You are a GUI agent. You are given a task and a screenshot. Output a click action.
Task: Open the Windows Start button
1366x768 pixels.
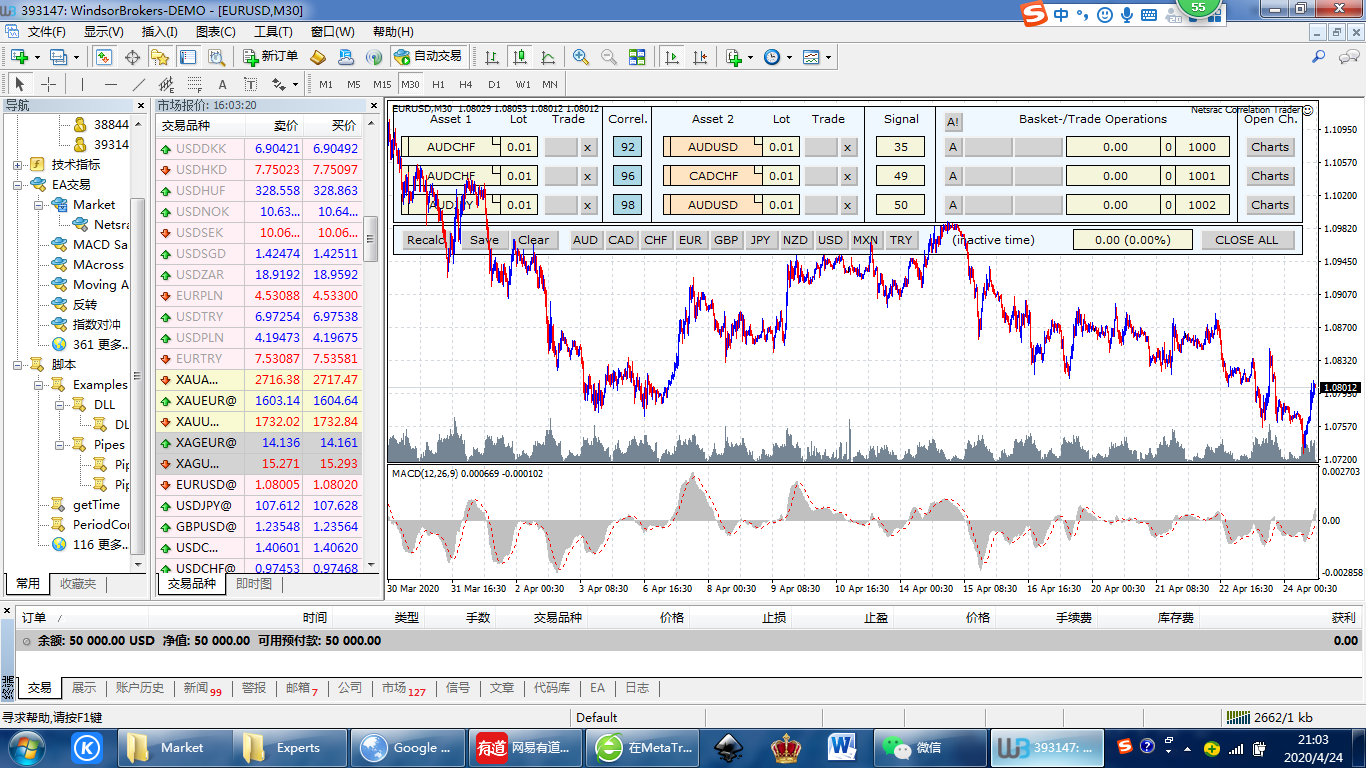click(26, 747)
